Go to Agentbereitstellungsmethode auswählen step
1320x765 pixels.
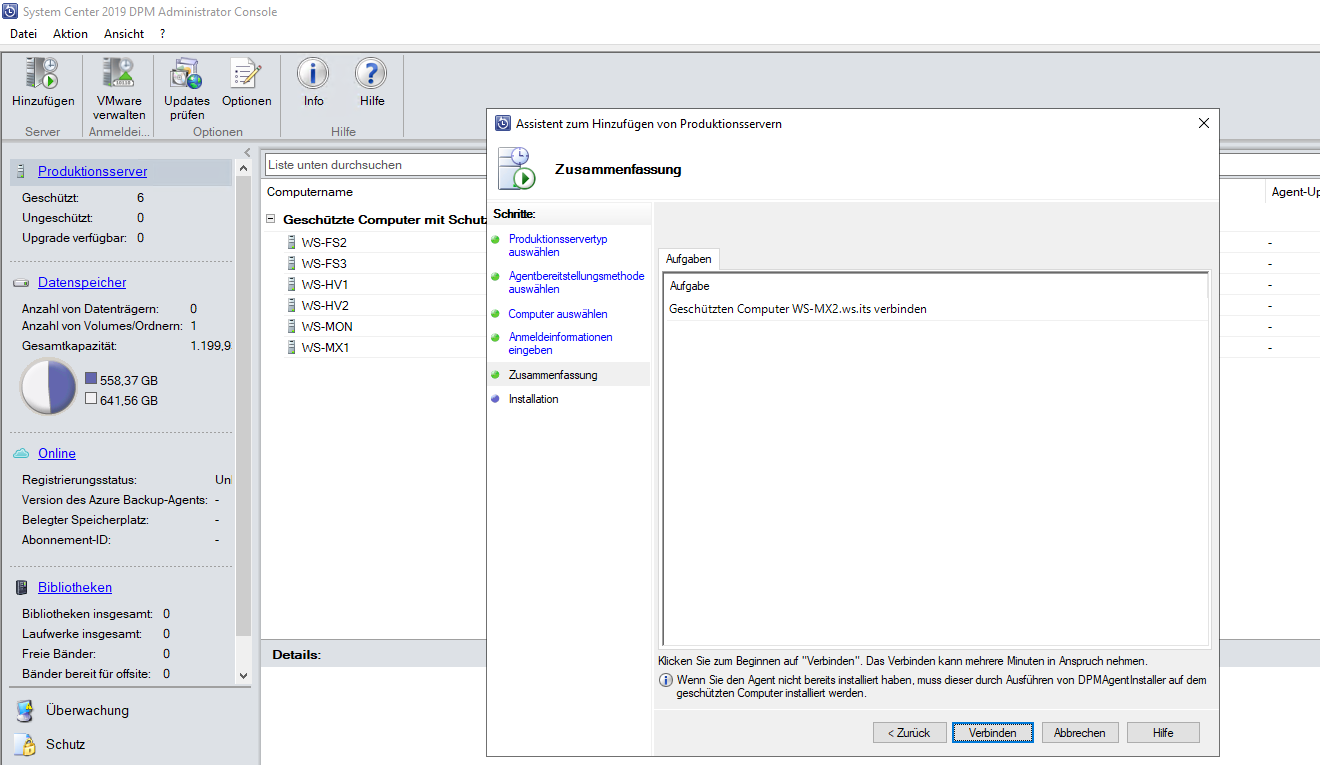(x=576, y=283)
